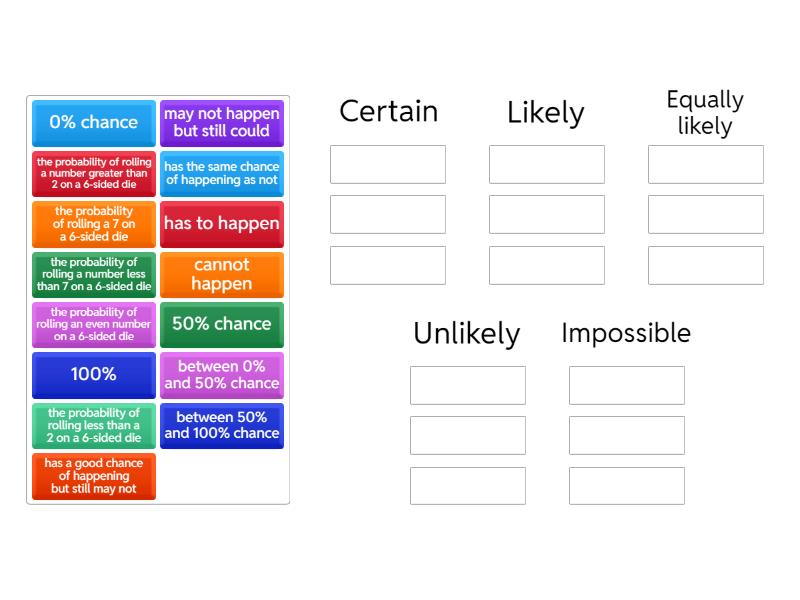This screenshot has width=800, height=600.
Task: Select the 'rolling an even number' tile
Action: click(x=94, y=324)
